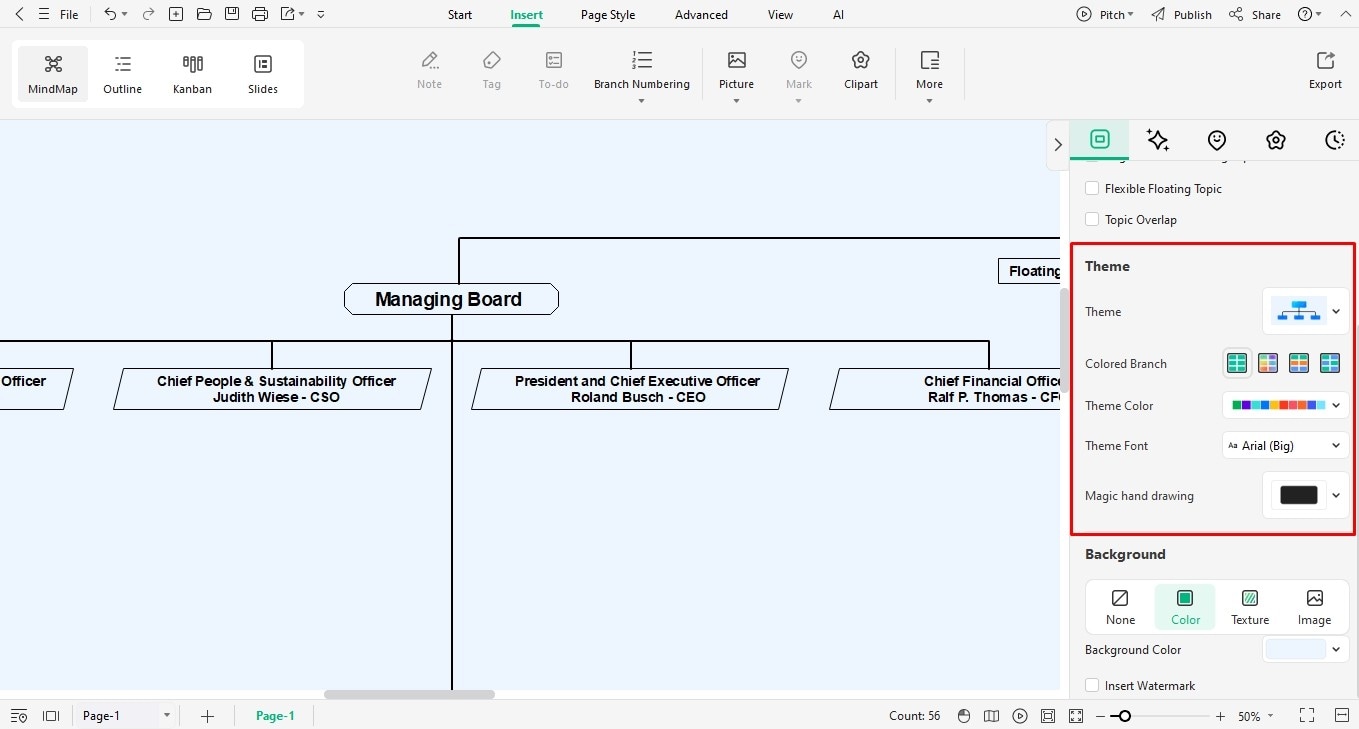1359x729 pixels.
Task: Insert a To-do item
Action: [x=553, y=70]
